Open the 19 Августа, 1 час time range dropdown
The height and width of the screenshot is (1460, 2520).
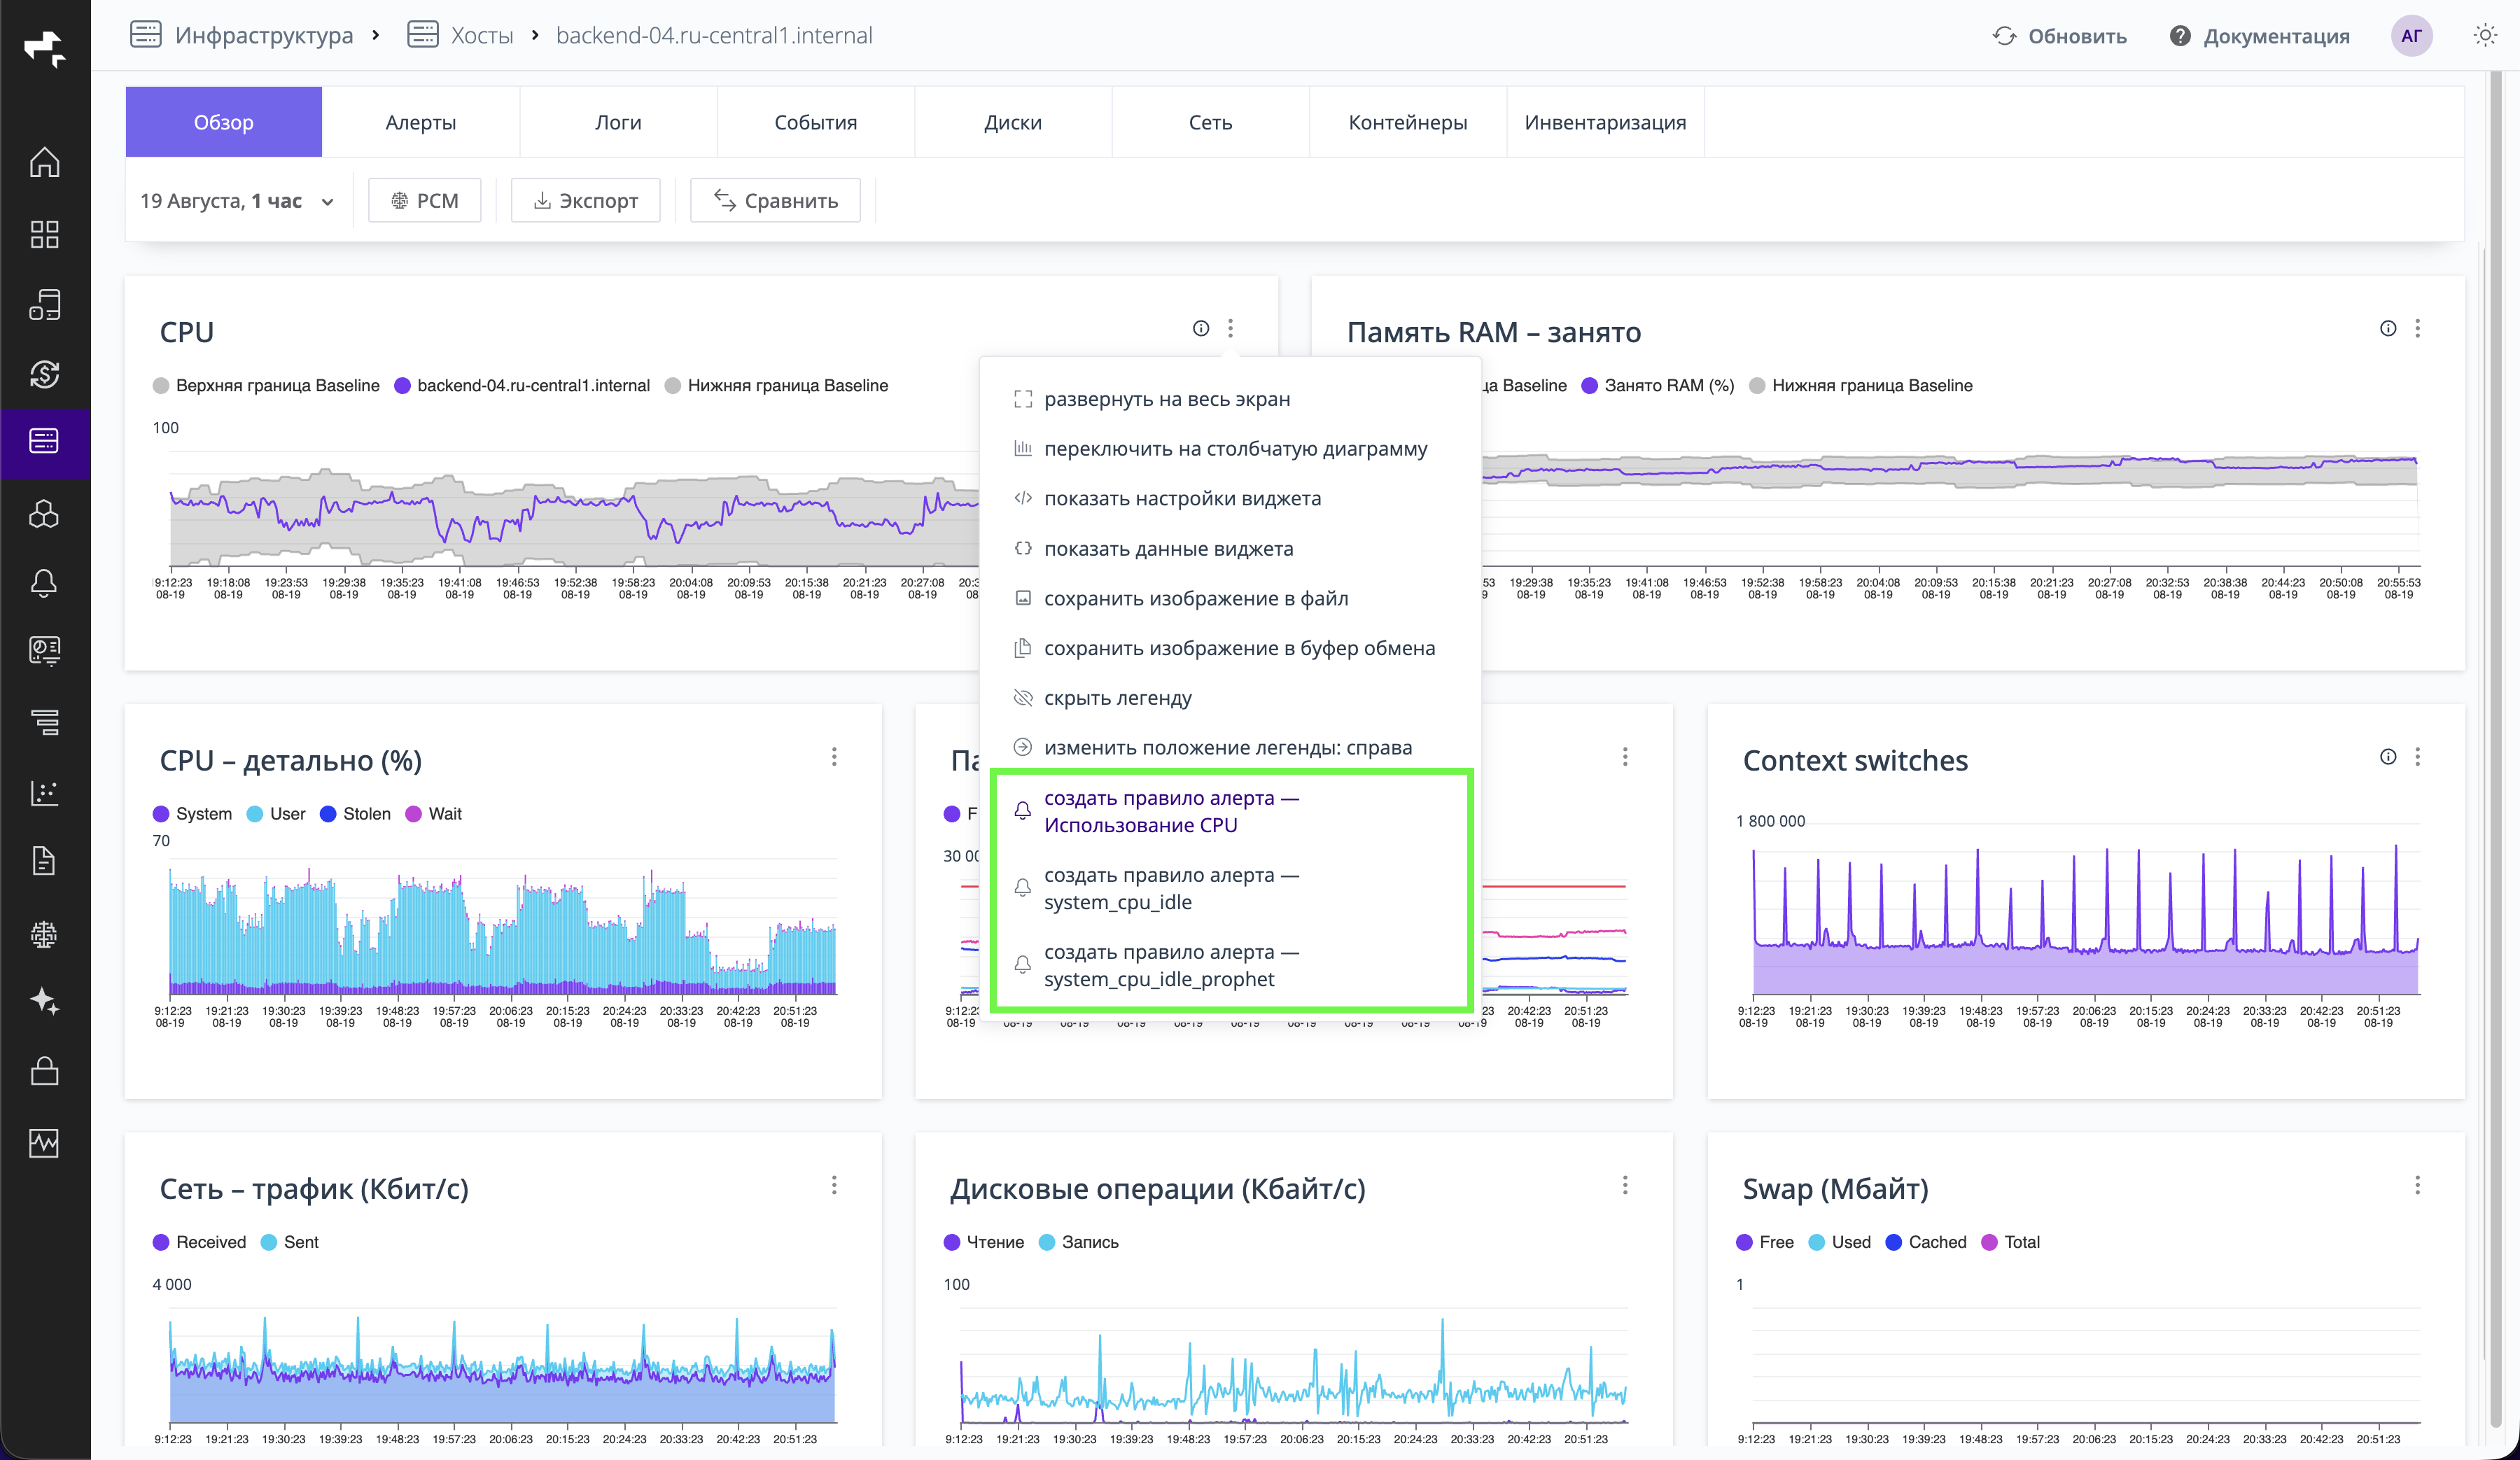coord(237,201)
